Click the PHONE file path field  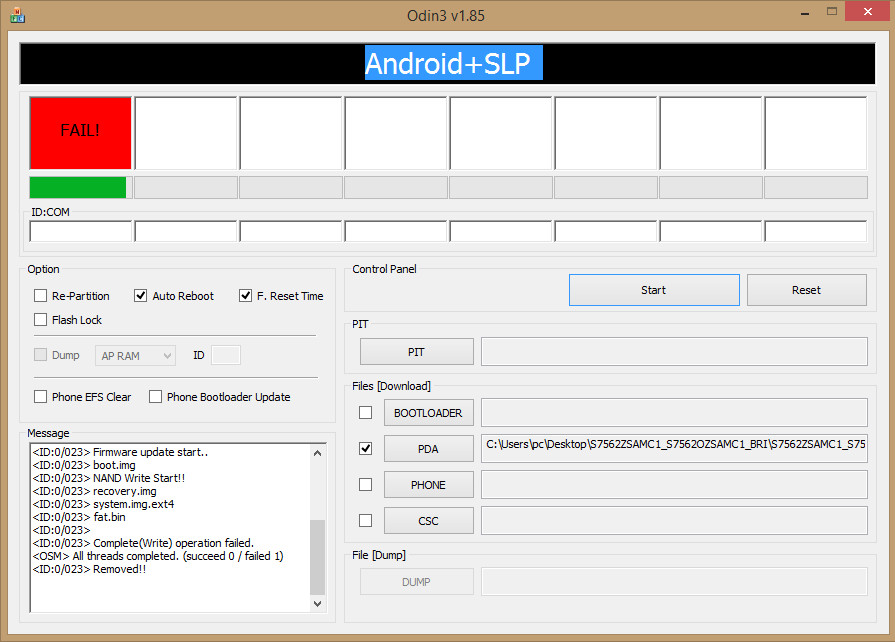(x=674, y=484)
